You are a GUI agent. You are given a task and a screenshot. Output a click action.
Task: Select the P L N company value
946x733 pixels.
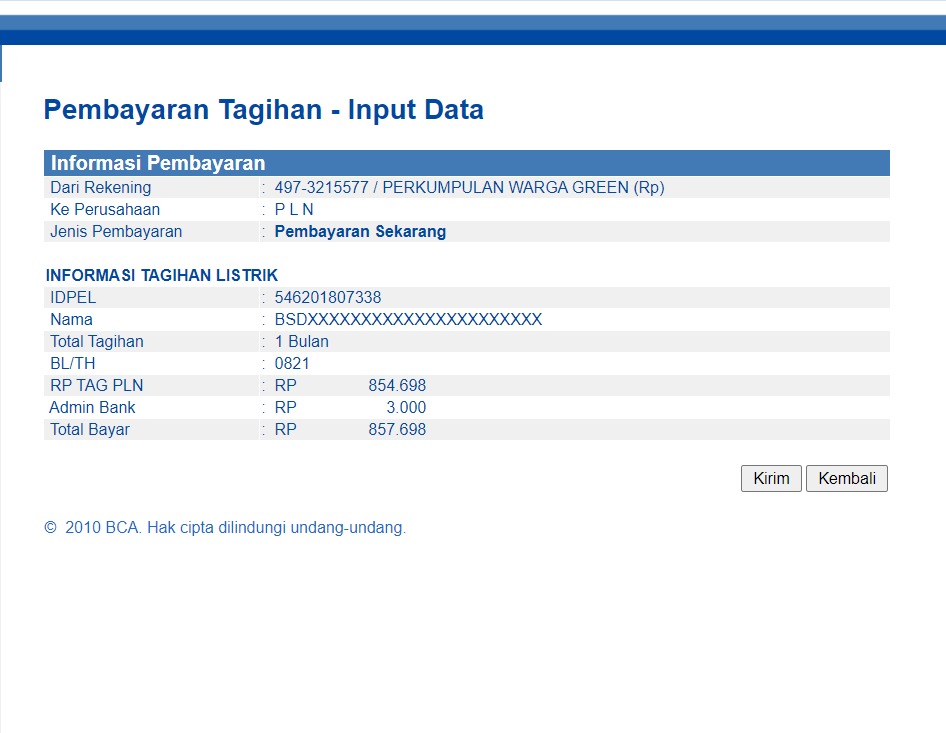294,210
